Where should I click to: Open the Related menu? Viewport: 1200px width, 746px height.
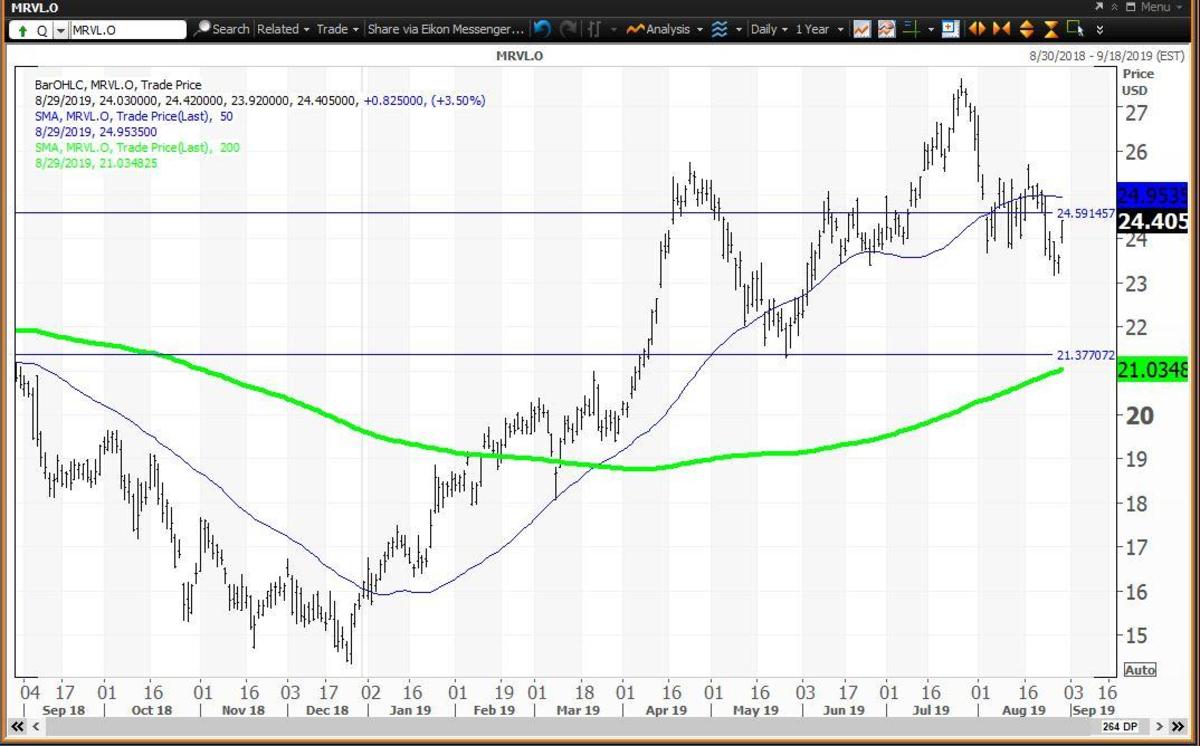click(x=283, y=29)
